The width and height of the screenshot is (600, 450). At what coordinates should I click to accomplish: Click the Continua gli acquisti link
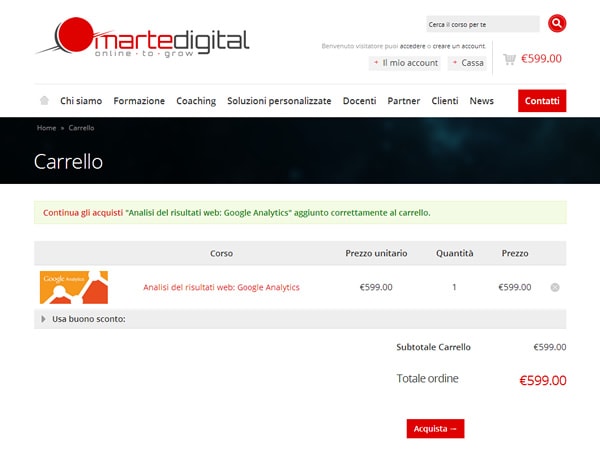pos(83,213)
